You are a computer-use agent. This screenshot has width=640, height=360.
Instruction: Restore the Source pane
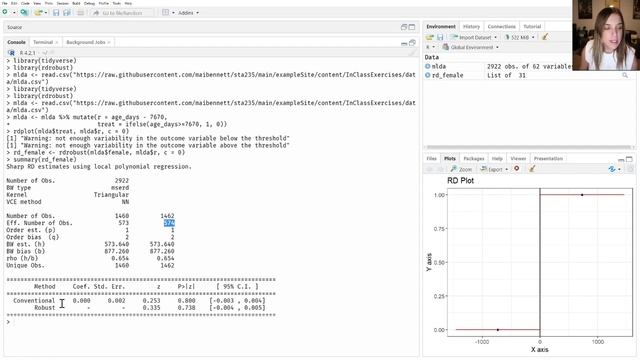click(404, 27)
